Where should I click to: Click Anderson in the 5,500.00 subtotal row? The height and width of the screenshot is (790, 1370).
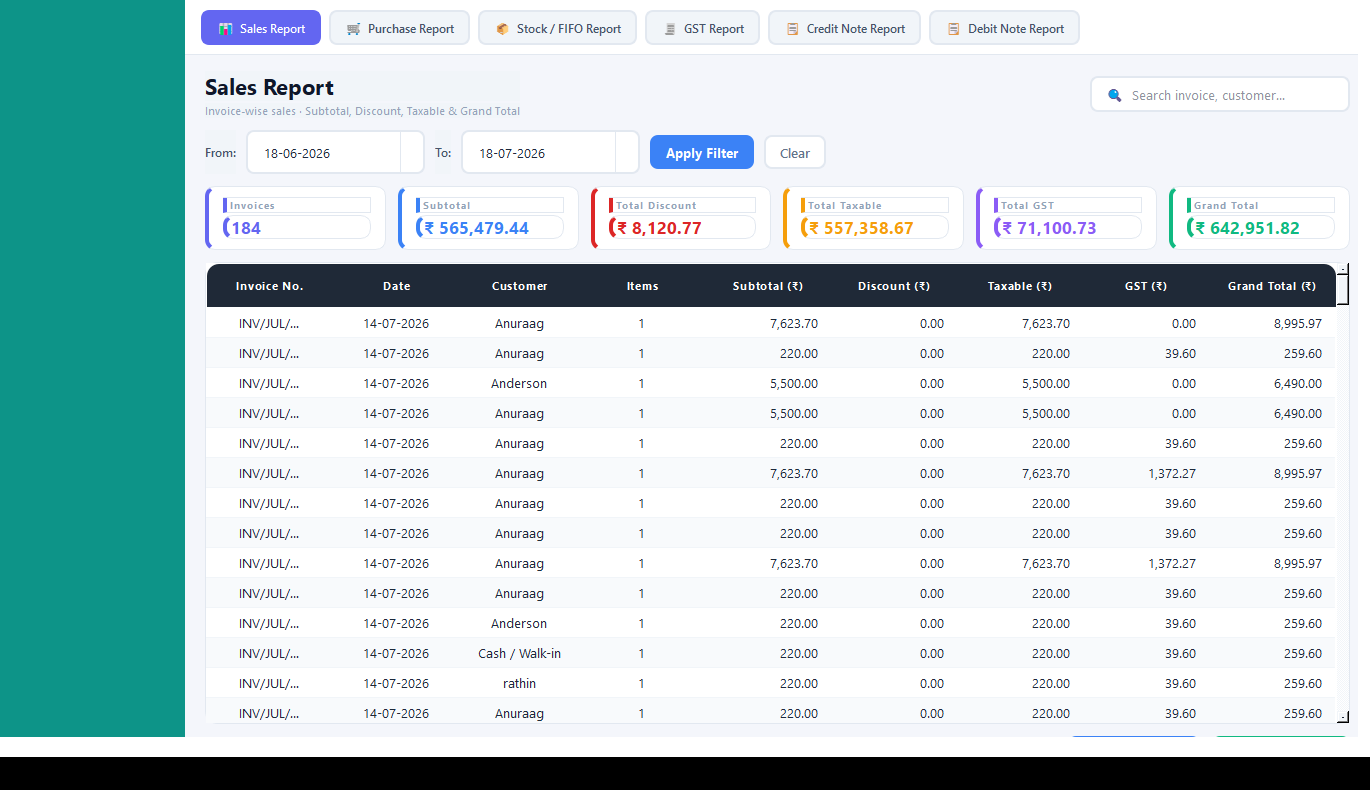pyautogui.click(x=519, y=383)
